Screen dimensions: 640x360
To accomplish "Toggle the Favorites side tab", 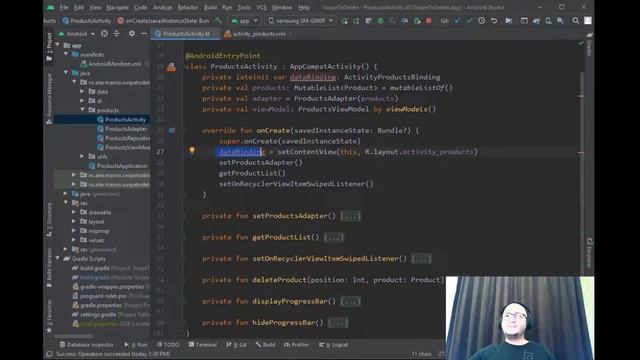I will coord(49,316).
